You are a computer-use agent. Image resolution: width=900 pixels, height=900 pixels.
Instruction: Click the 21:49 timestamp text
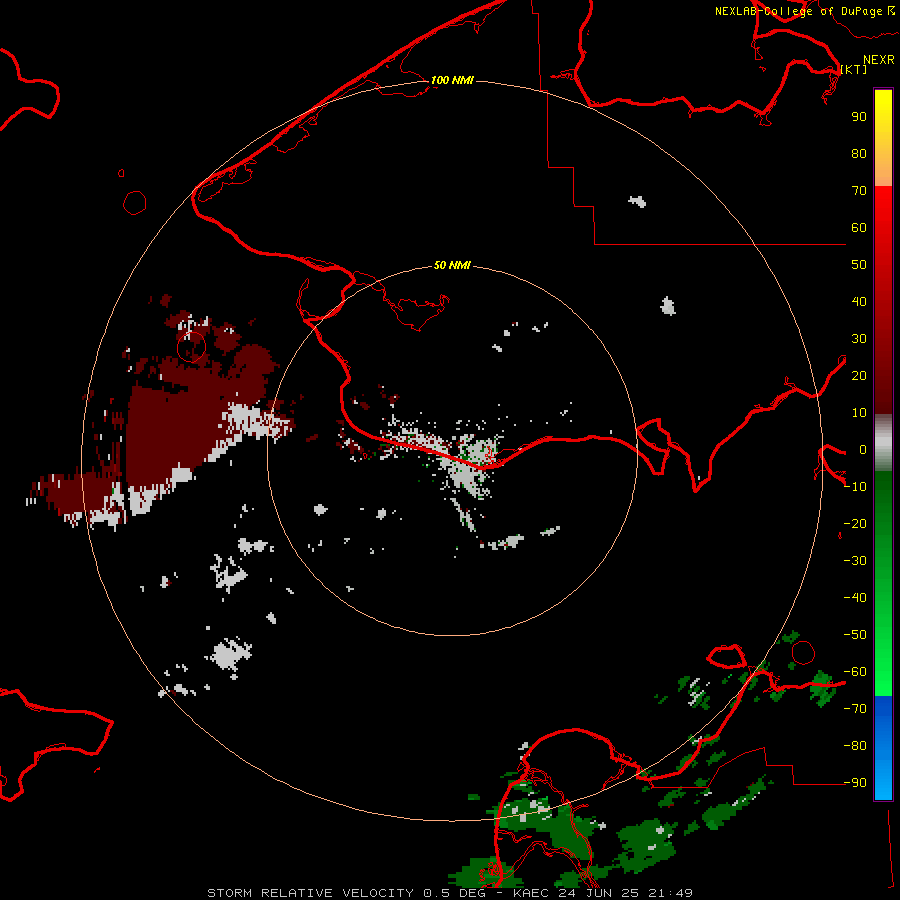(670, 893)
